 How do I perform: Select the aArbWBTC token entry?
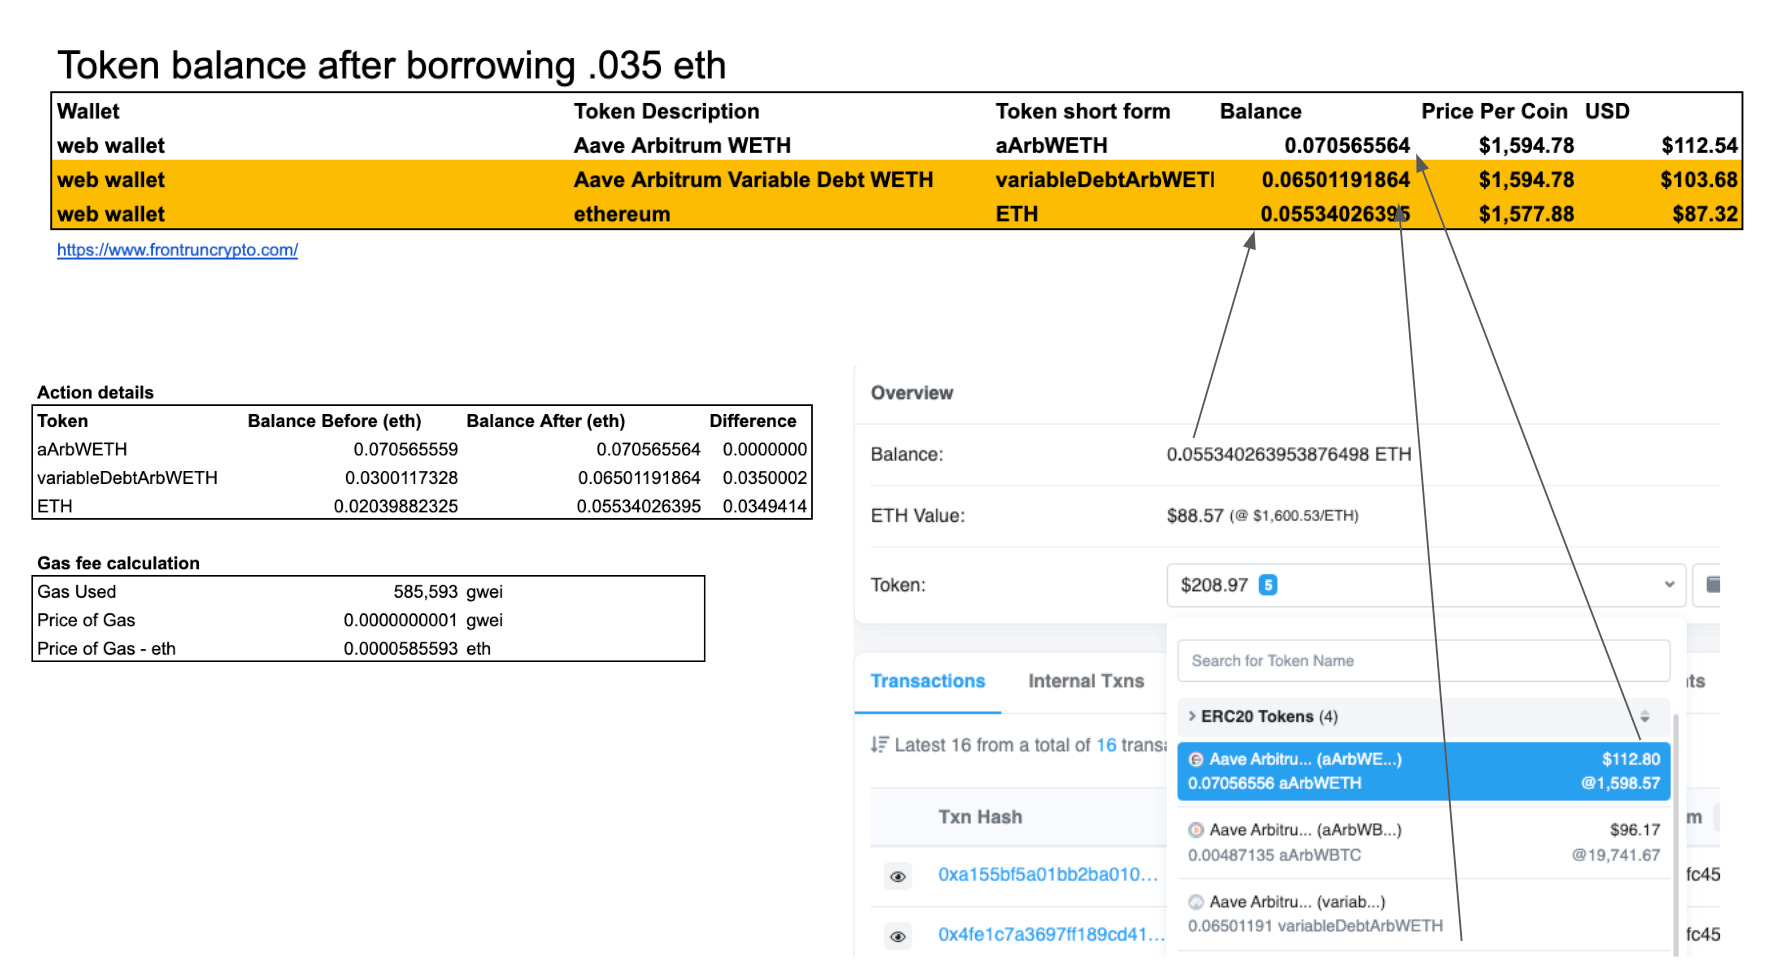tap(1423, 842)
